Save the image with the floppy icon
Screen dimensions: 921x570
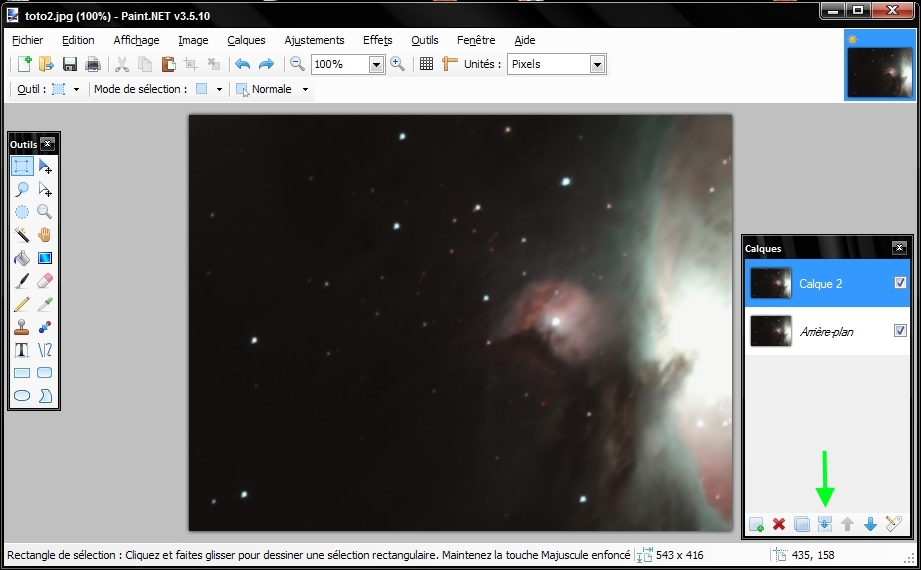click(x=70, y=63)
